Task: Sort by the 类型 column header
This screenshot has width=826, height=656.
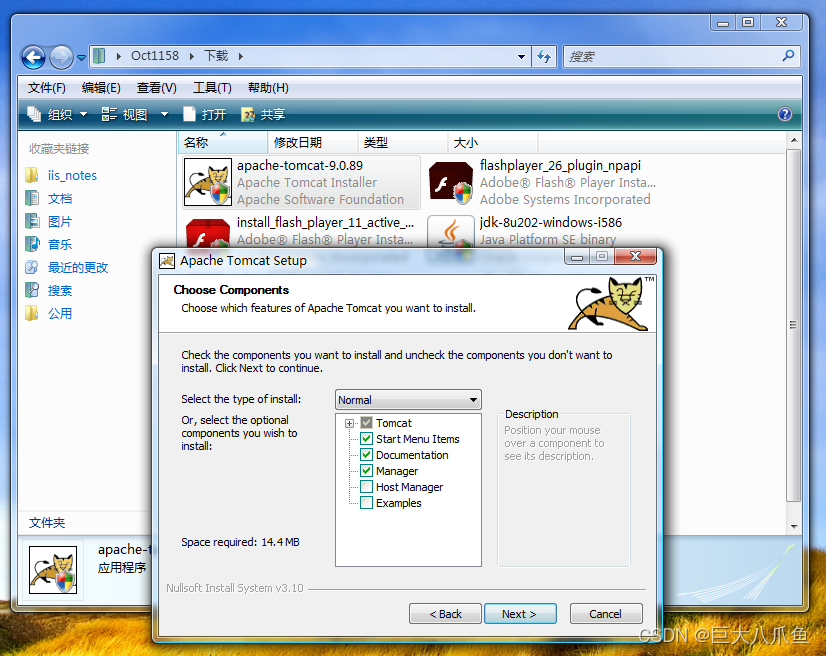Action: tap(402, 143)
